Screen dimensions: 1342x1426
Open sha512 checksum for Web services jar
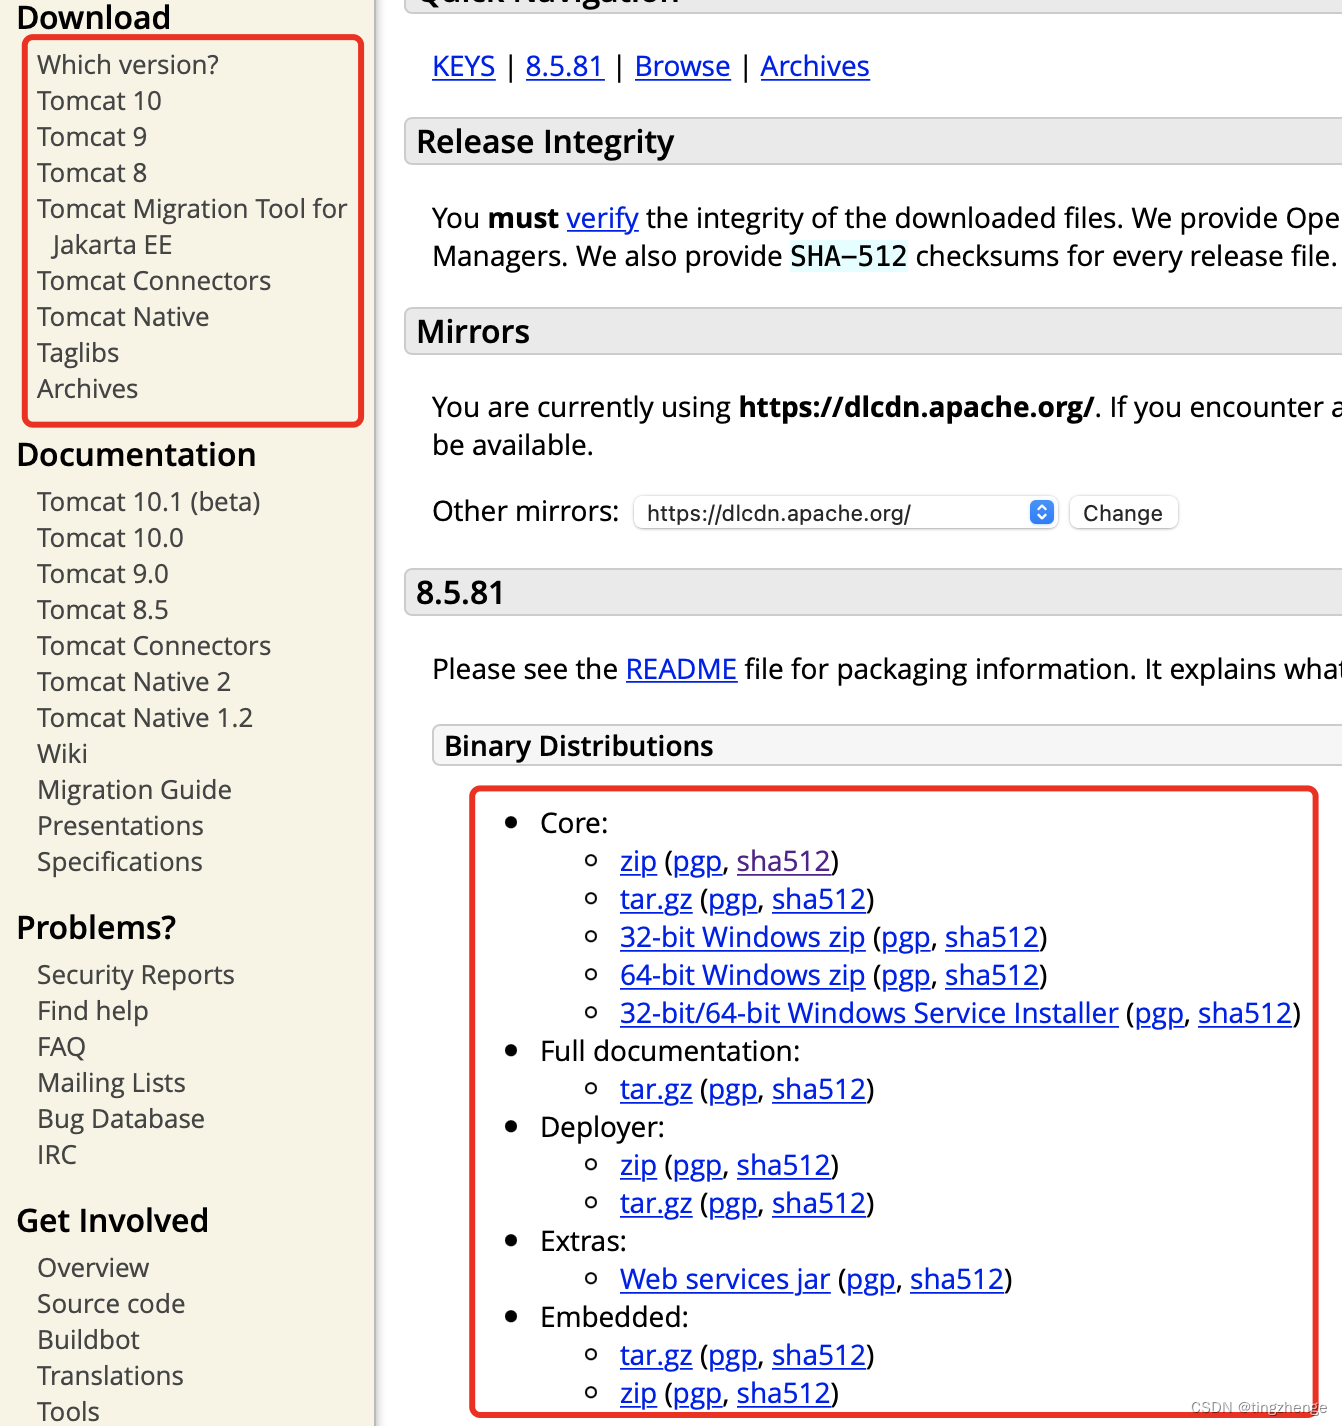click(957, 1279)
